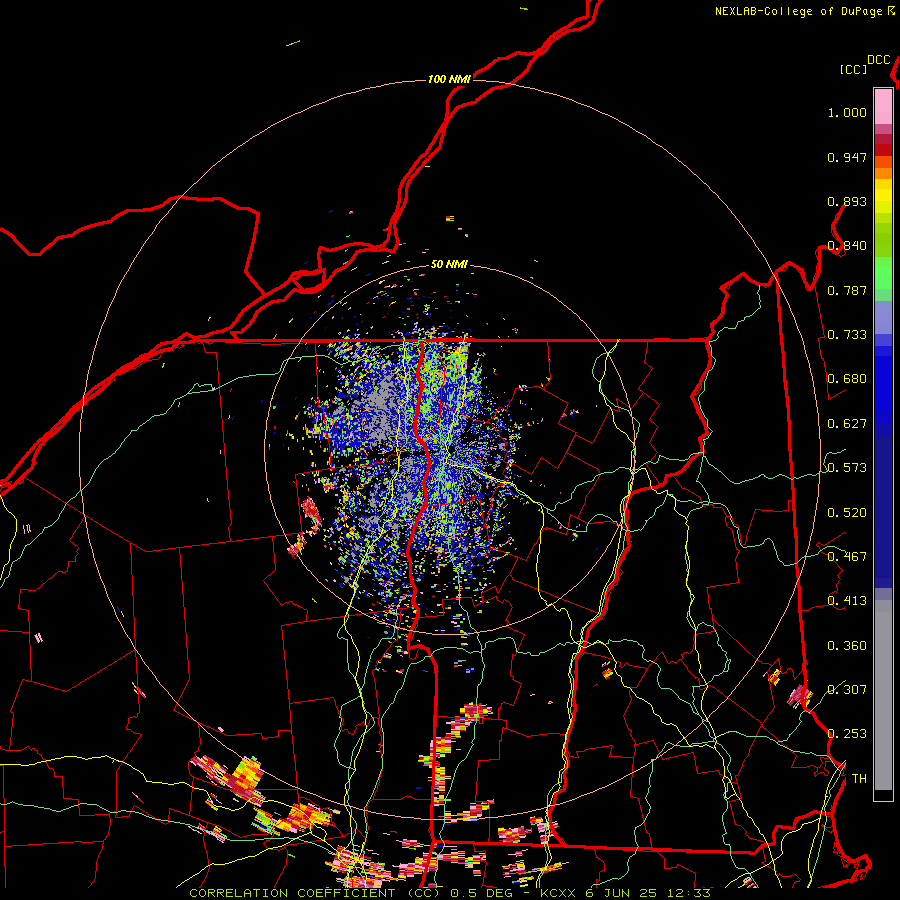Click the 0.840 scale value
The height and width of the screenshot is (900, 900).
[847, 246]
